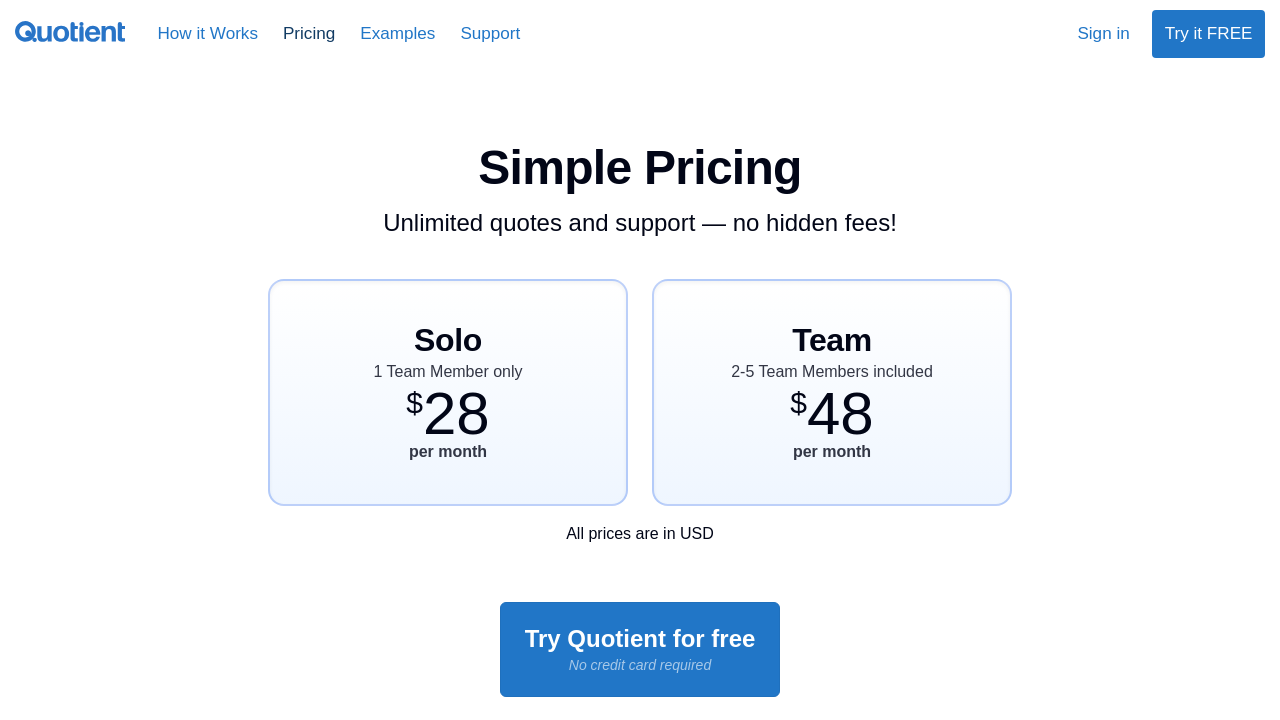The height and width of the screenshot is (720, 1280).
Task: Click "per month" under the Solo price
Action: click(x=448, y=452)
